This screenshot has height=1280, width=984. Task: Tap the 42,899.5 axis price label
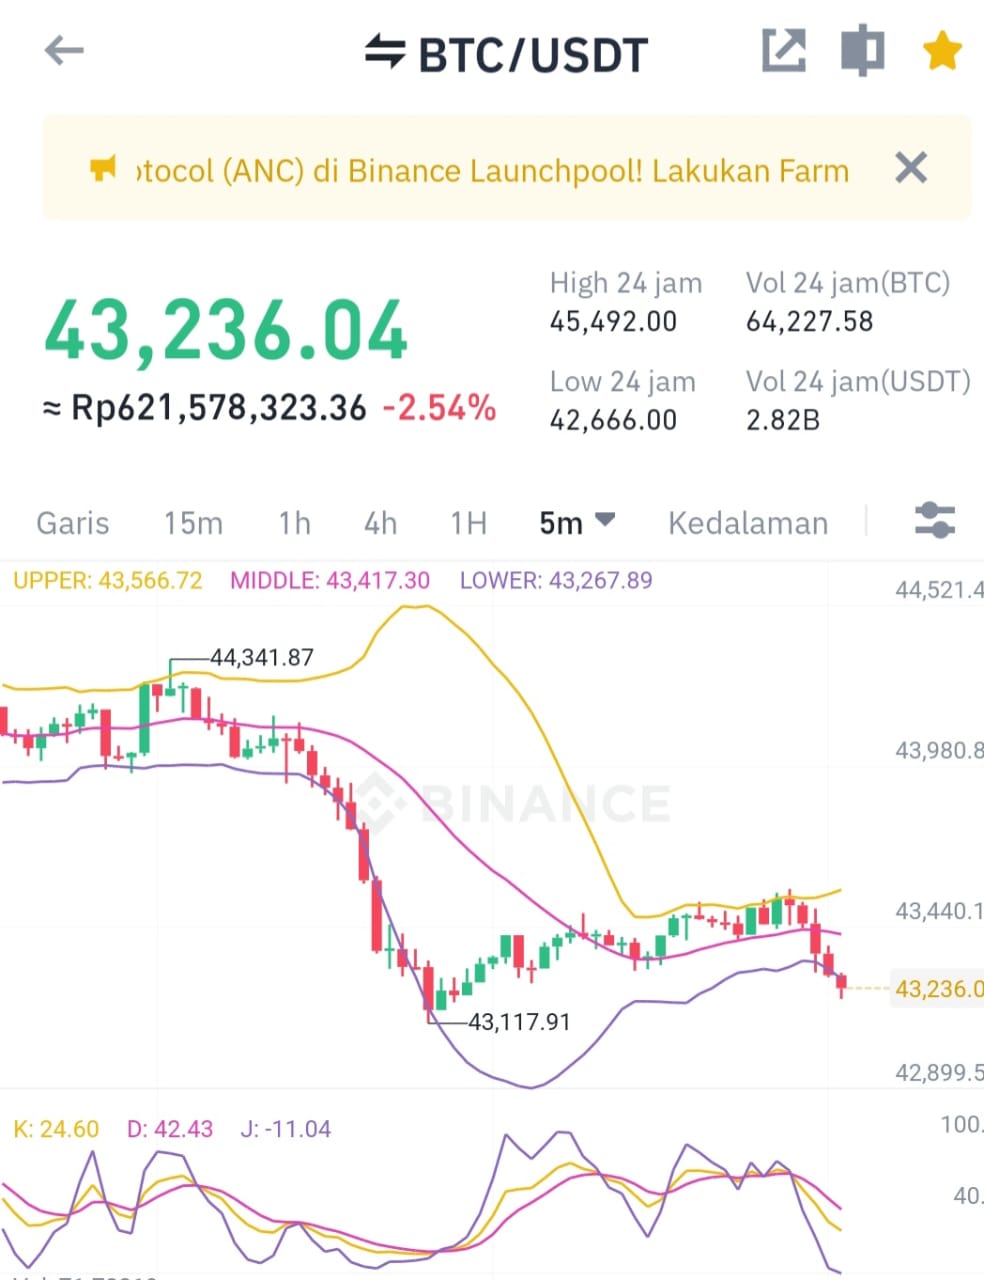[939, 1073]
